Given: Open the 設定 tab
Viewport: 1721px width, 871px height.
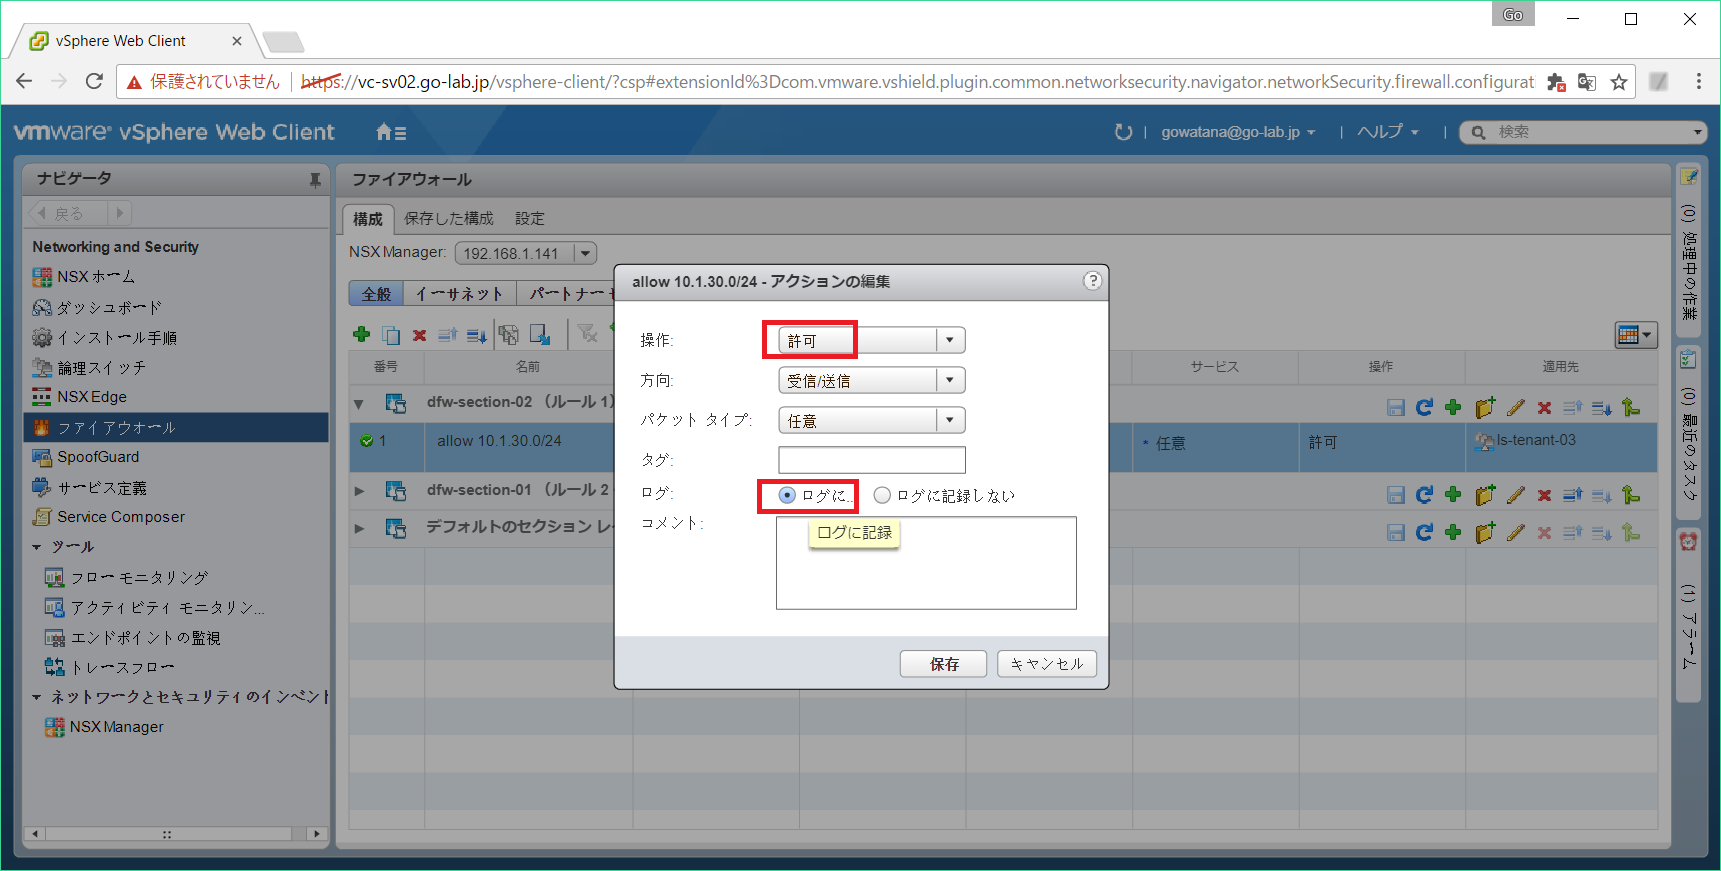Looking at the screenshot, I should point(529,218).
